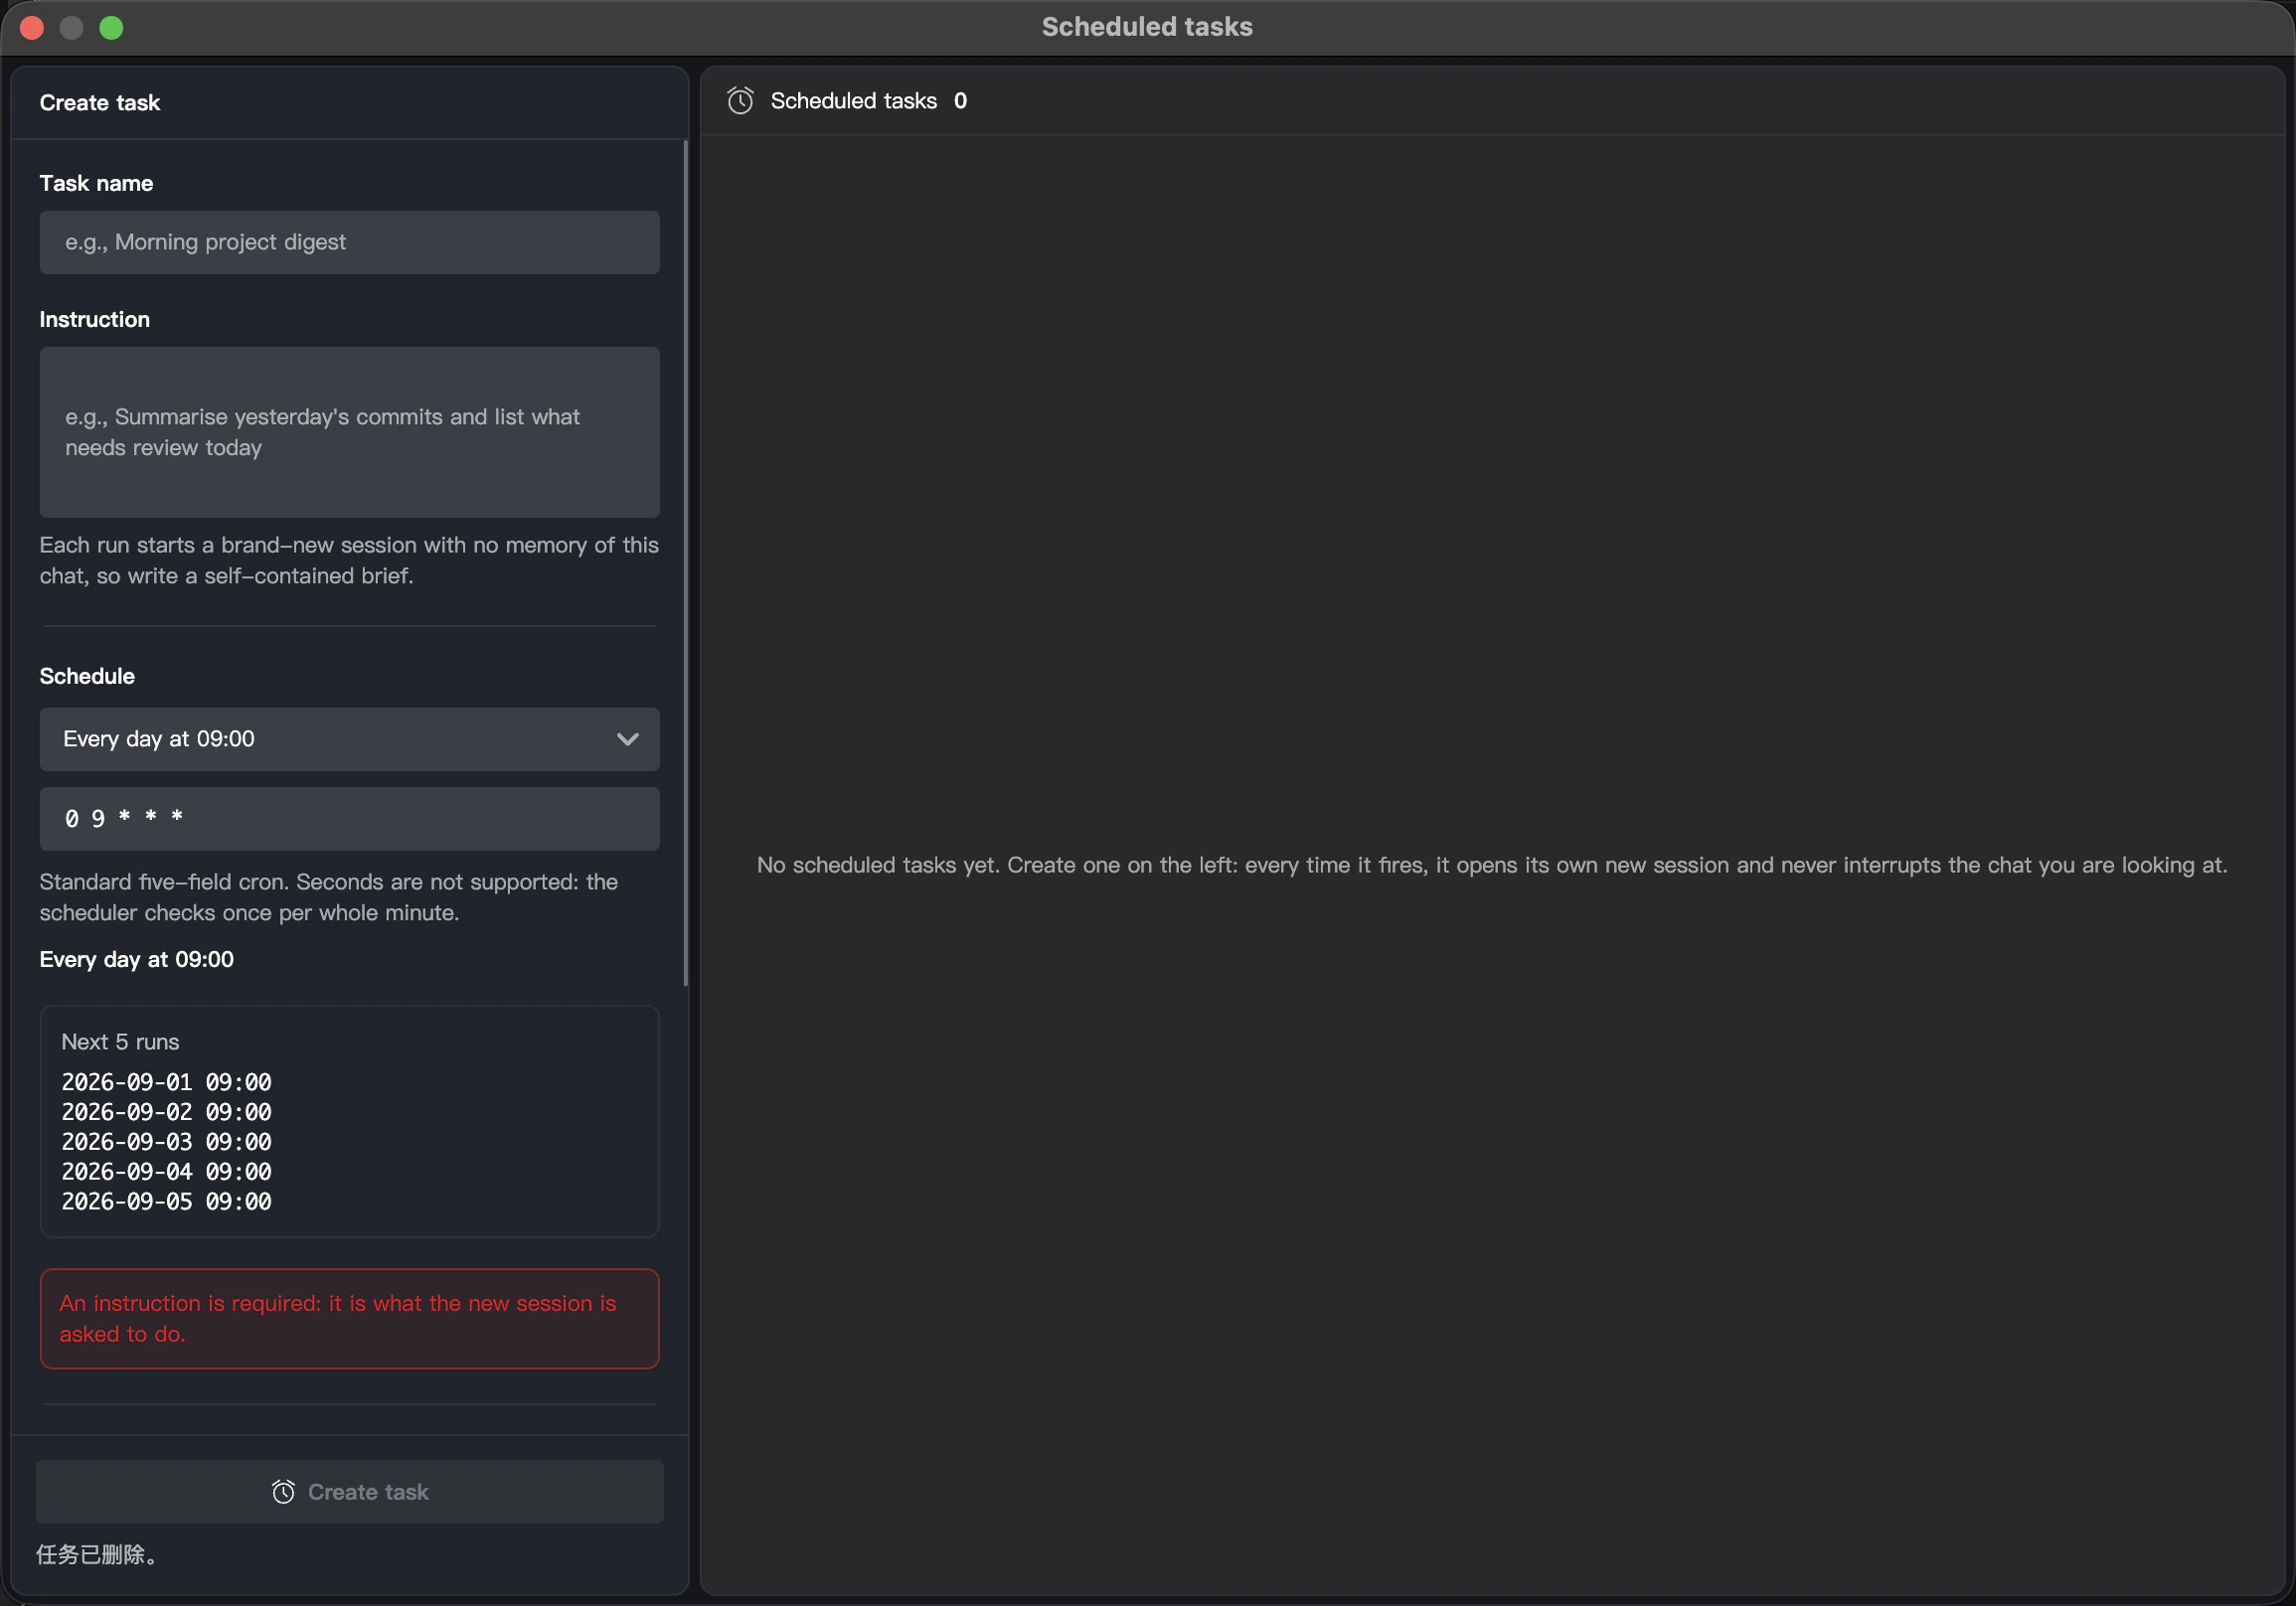This screenshot has width=2296, height=1606.
Task: Click the green zoom window button
Action: click(x=112, y=27)
